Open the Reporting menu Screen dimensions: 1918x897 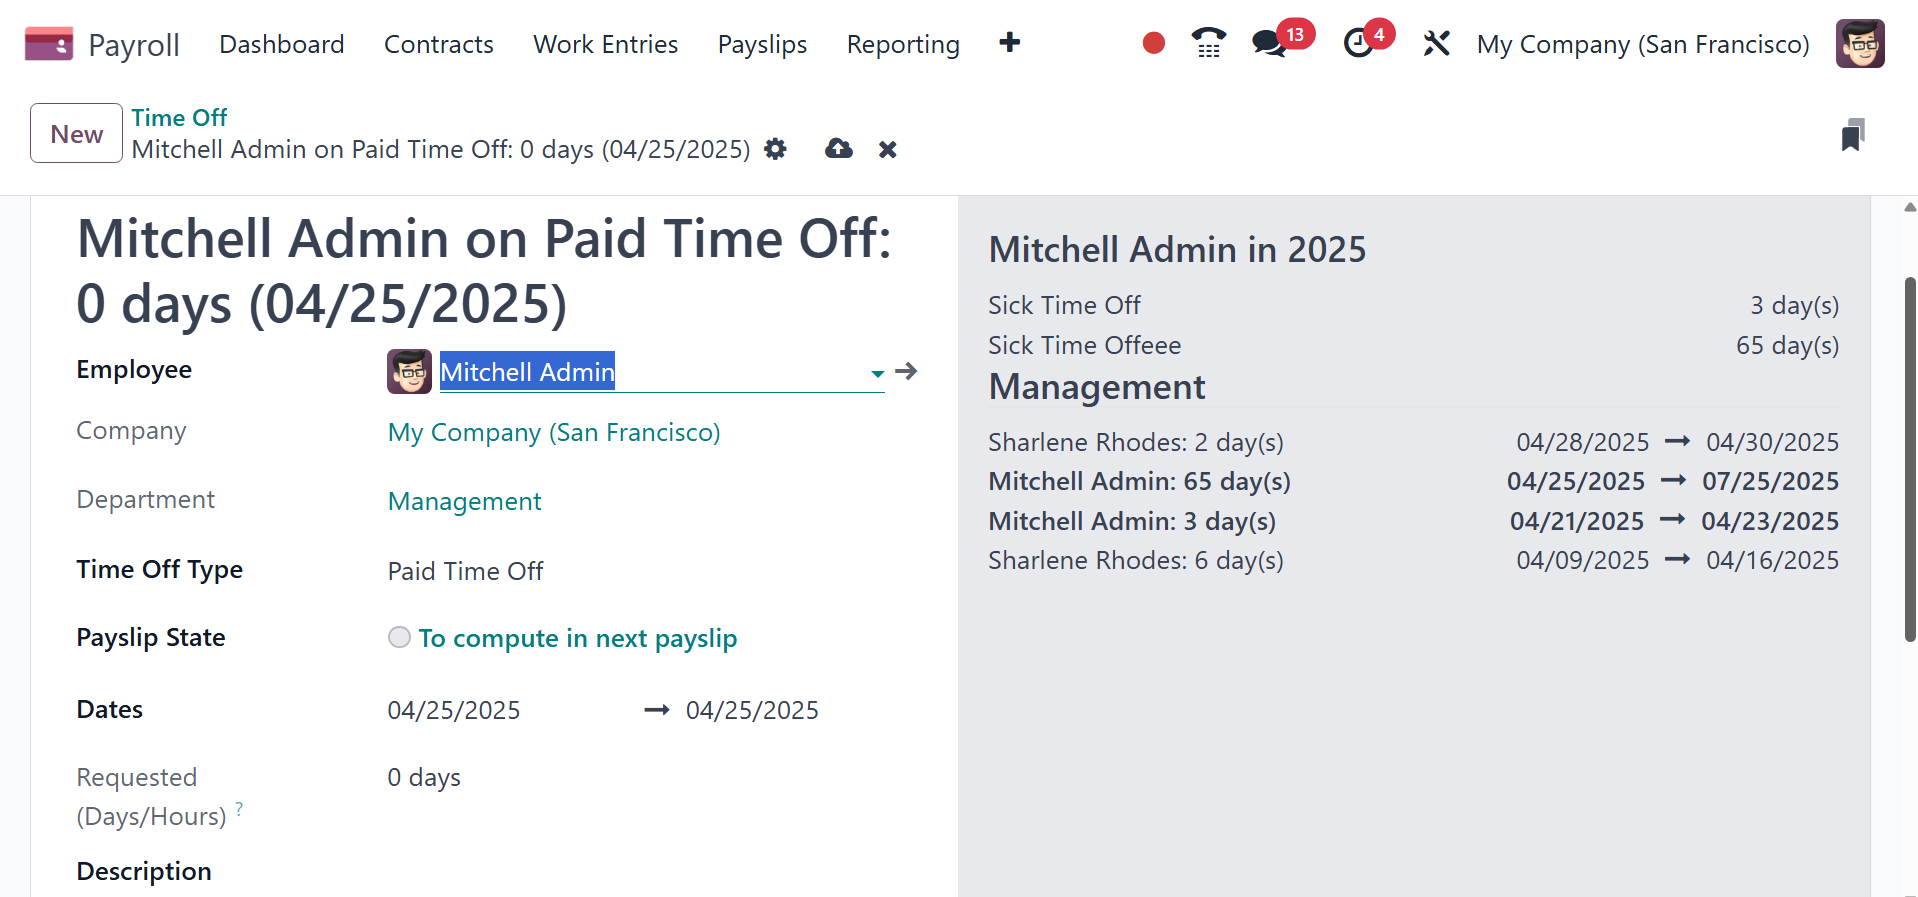point(902,44)
